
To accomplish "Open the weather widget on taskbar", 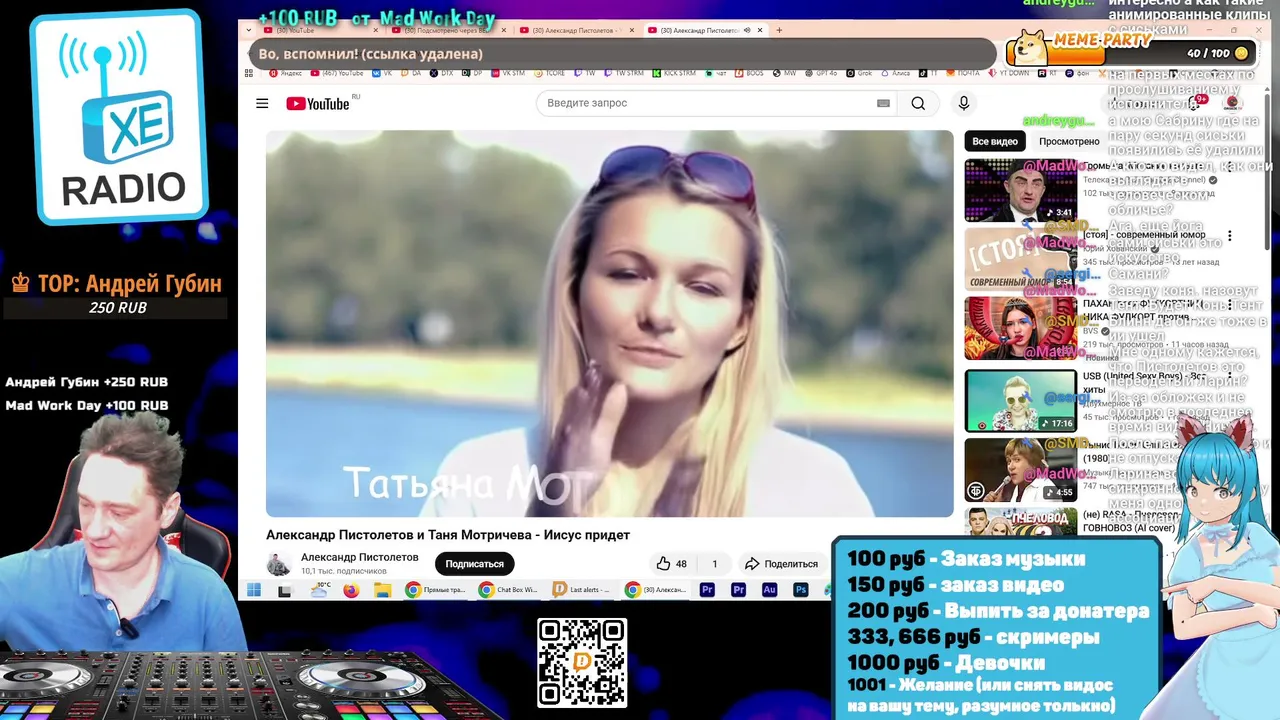I will 320,590.
